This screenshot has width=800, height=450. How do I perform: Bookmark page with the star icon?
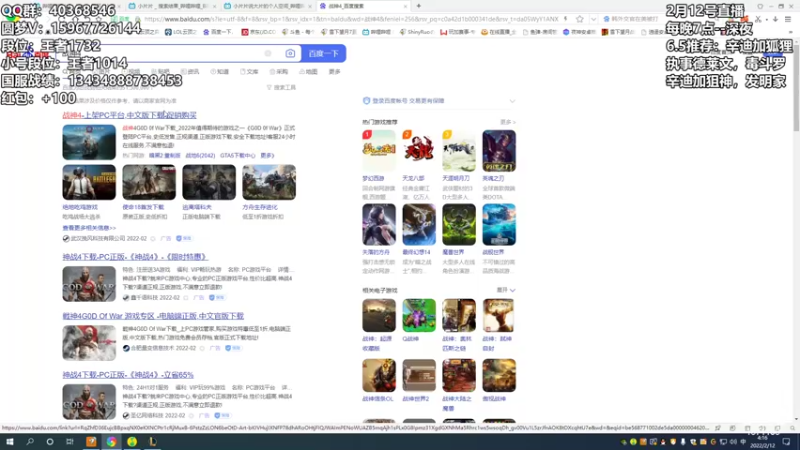click(580, 19)
